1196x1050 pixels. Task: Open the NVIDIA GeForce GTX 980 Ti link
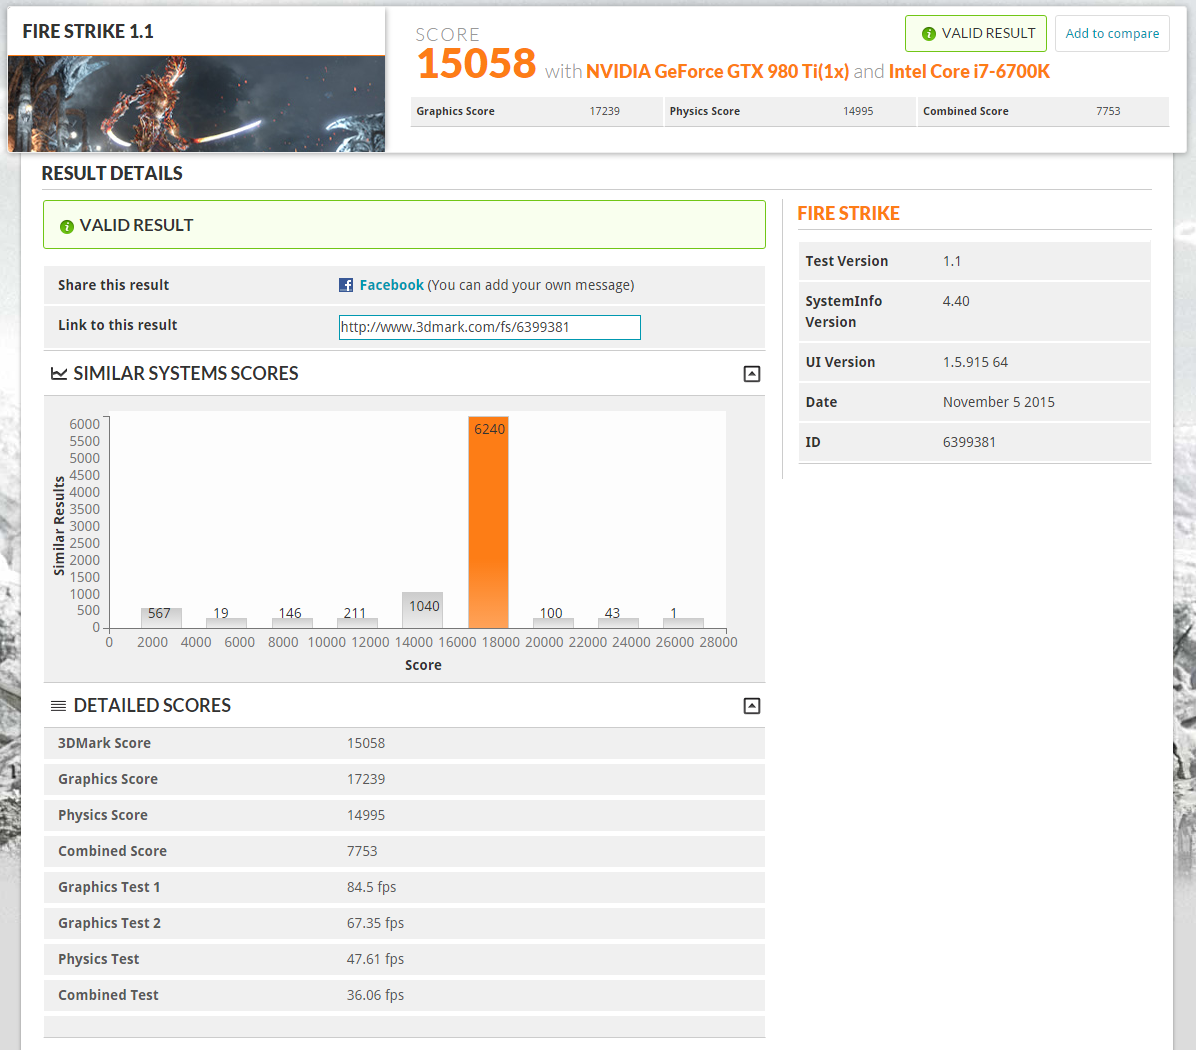click(717, 72)
